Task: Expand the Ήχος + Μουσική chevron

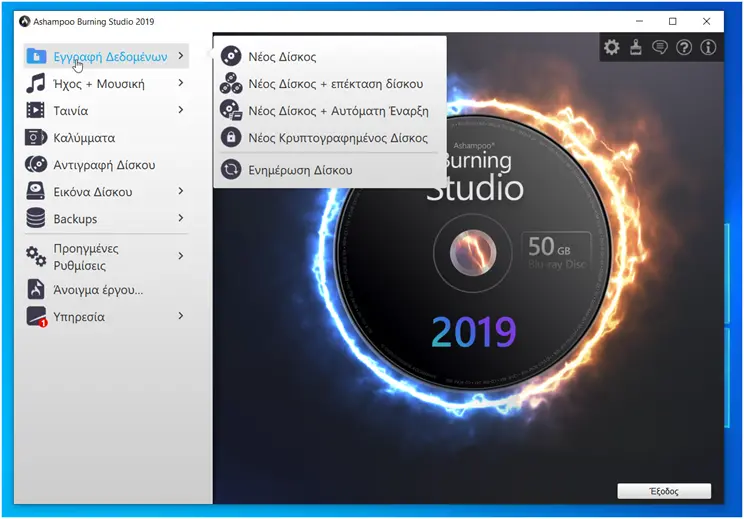Action: tap(181, 83)
